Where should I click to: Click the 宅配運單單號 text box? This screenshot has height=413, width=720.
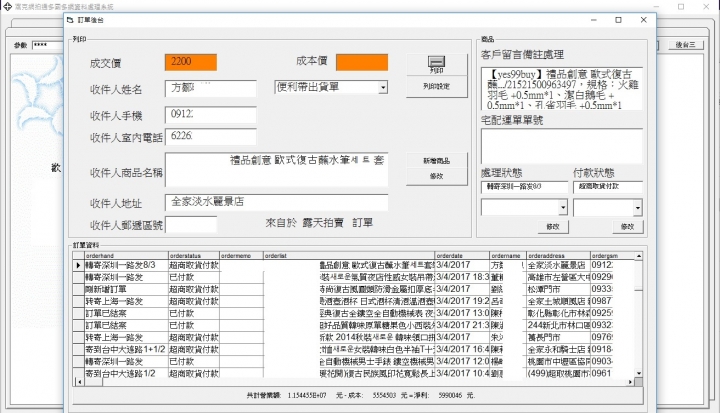[562, 146]
